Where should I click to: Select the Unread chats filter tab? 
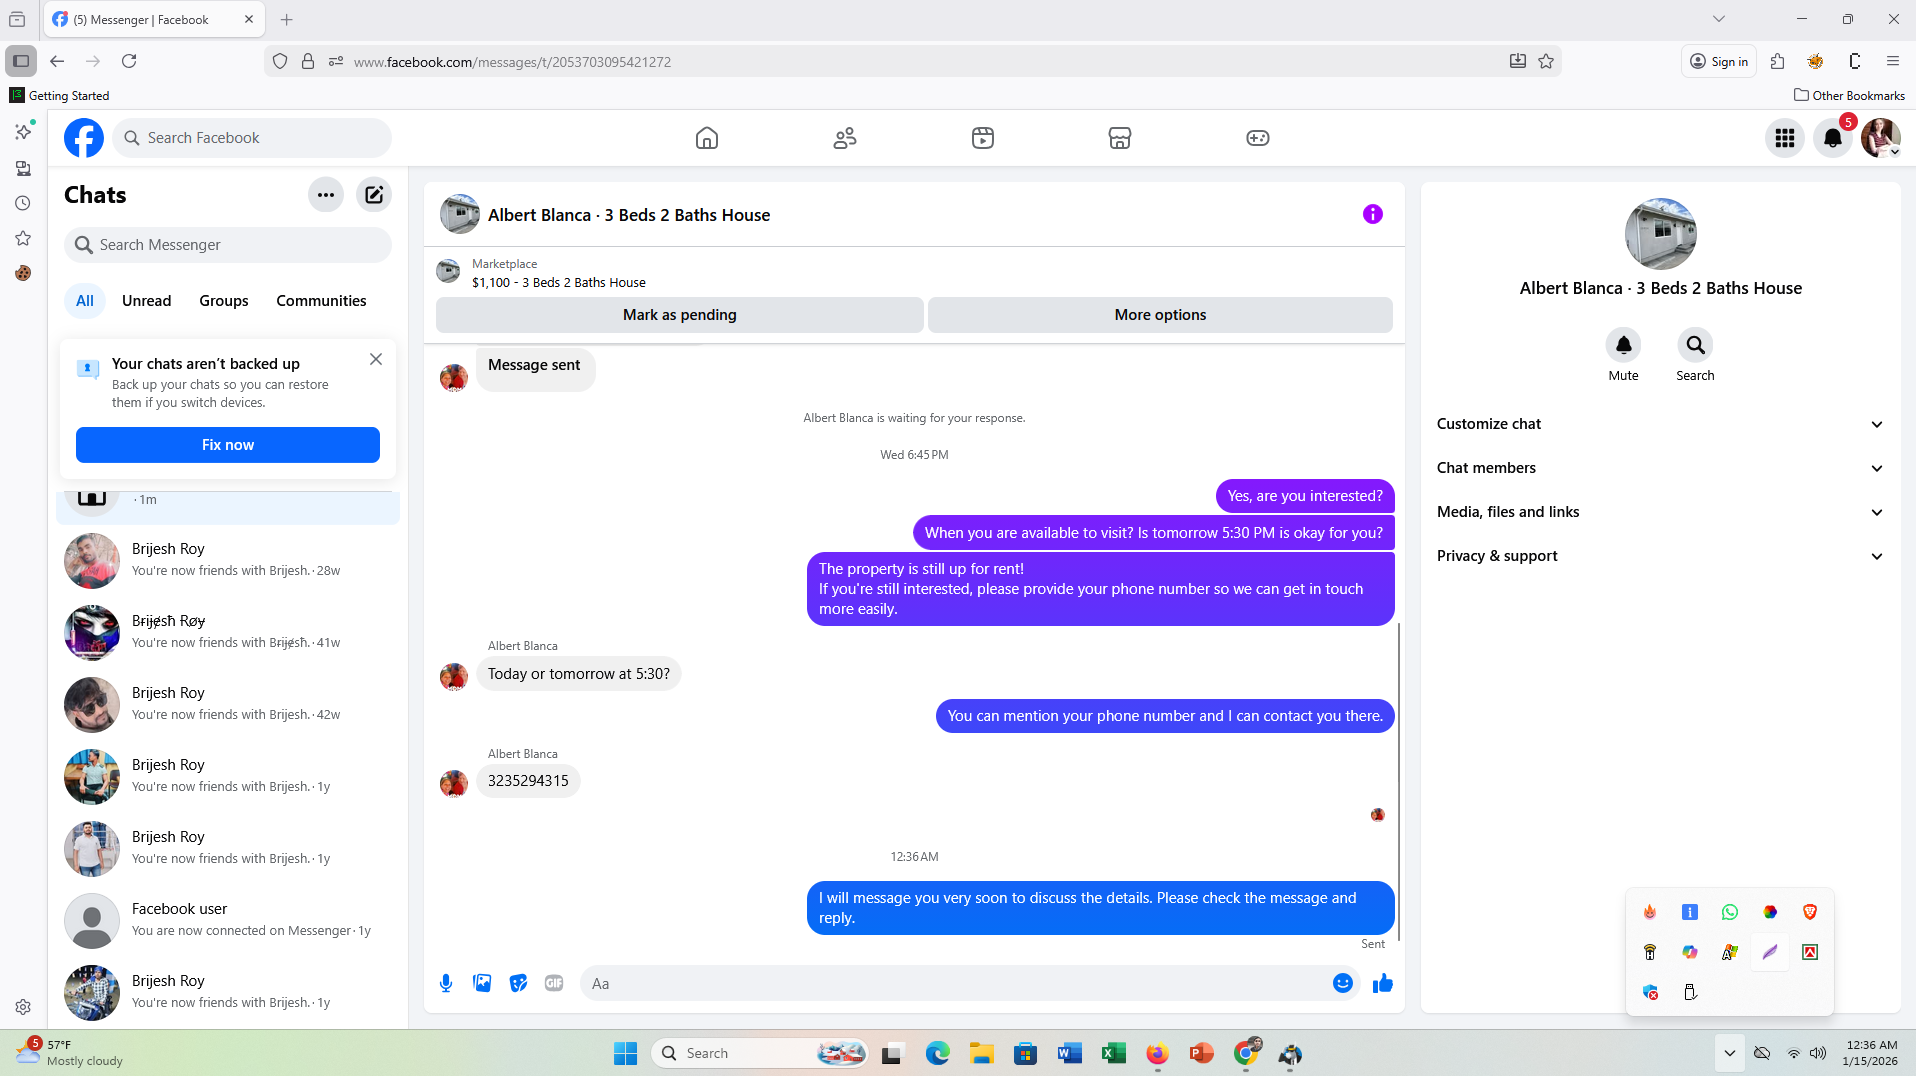[x=147, y=301]
